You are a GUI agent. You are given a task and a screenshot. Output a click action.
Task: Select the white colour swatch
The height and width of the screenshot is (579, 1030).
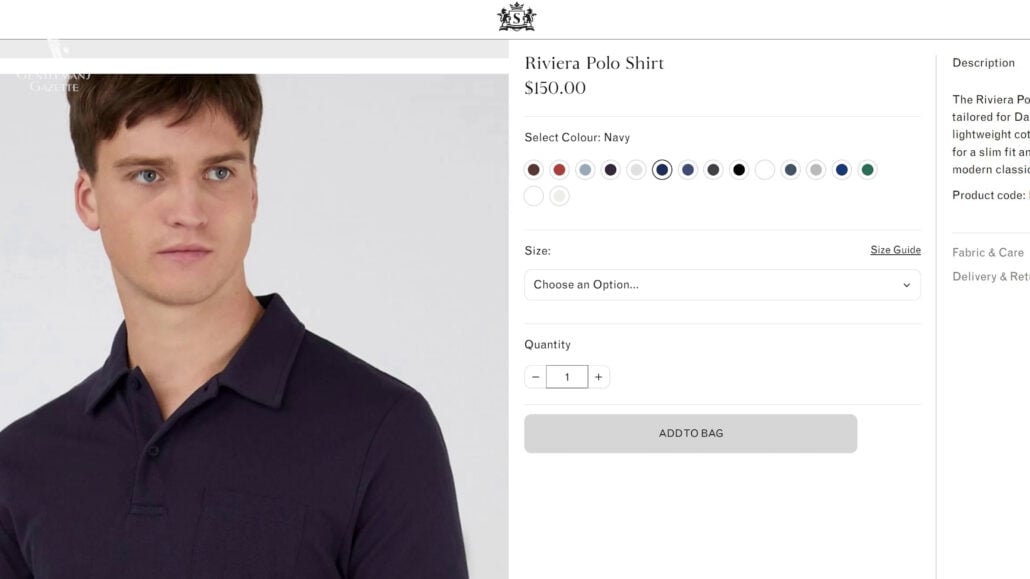coord(765,169)
